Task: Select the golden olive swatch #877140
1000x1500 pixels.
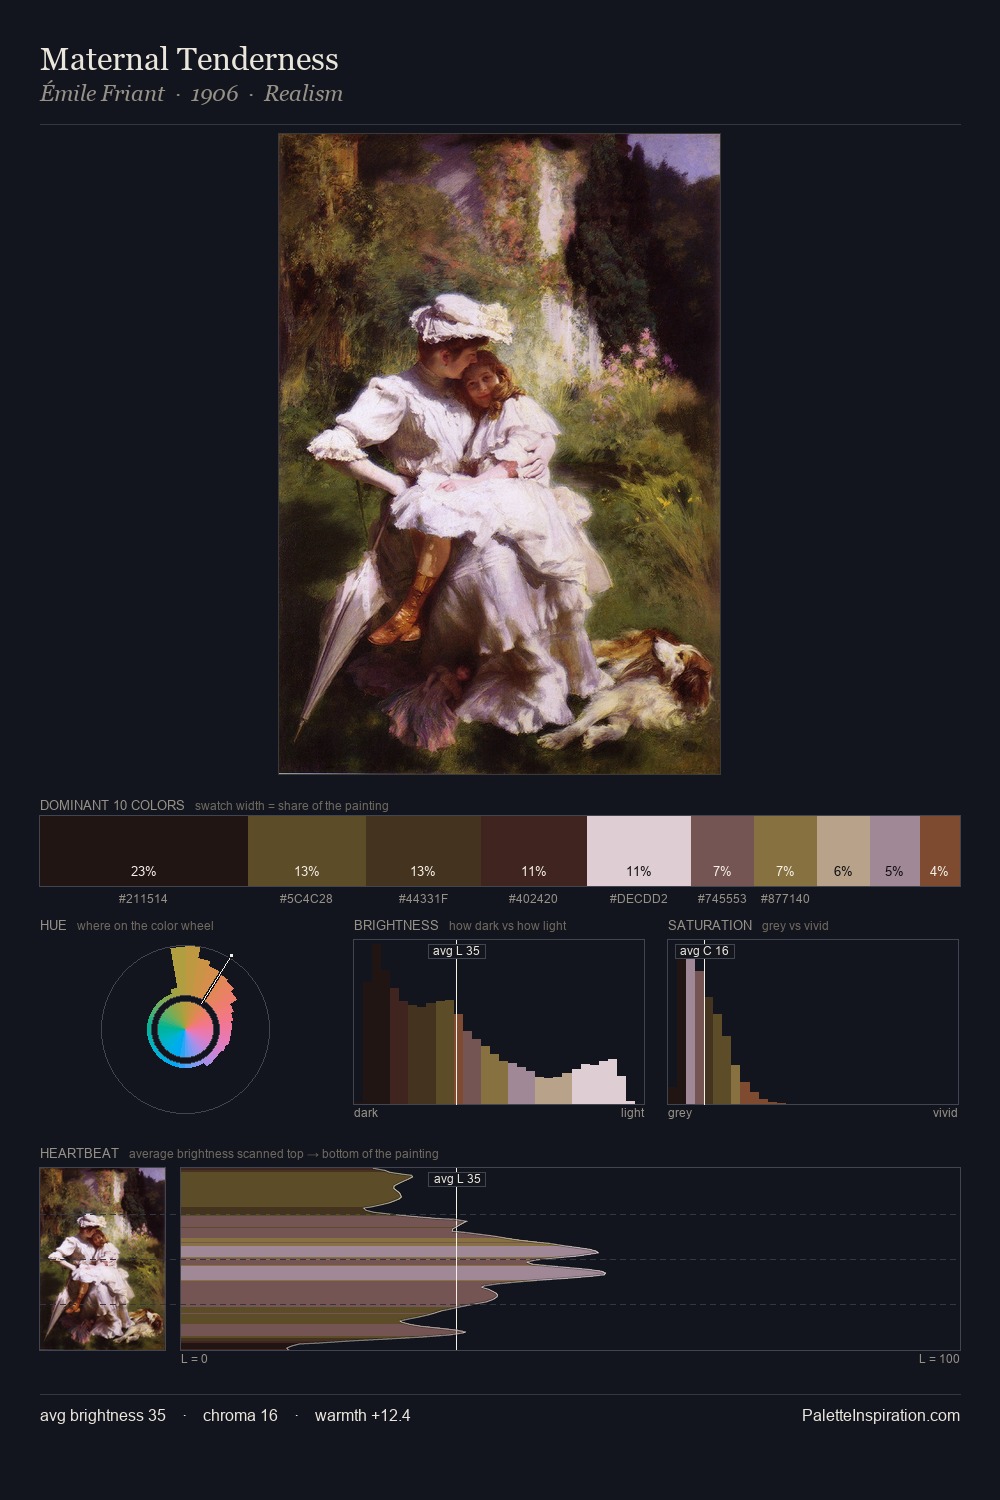Action: point(785,851)
